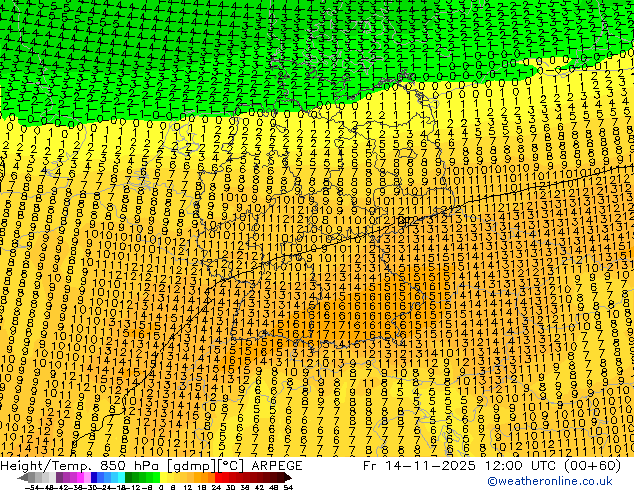Click the "ARPEGE" model label
This screenshot has height=490, width=634.
[277, 466]
